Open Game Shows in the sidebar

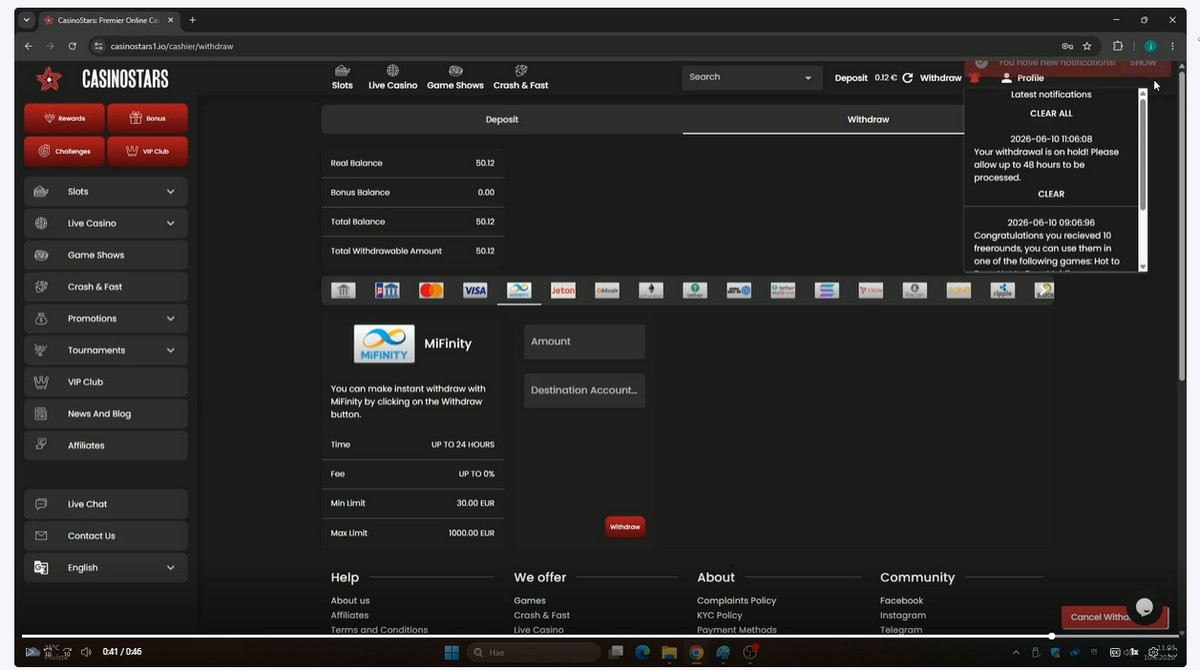pyautogui.click(x=105, y=255)
